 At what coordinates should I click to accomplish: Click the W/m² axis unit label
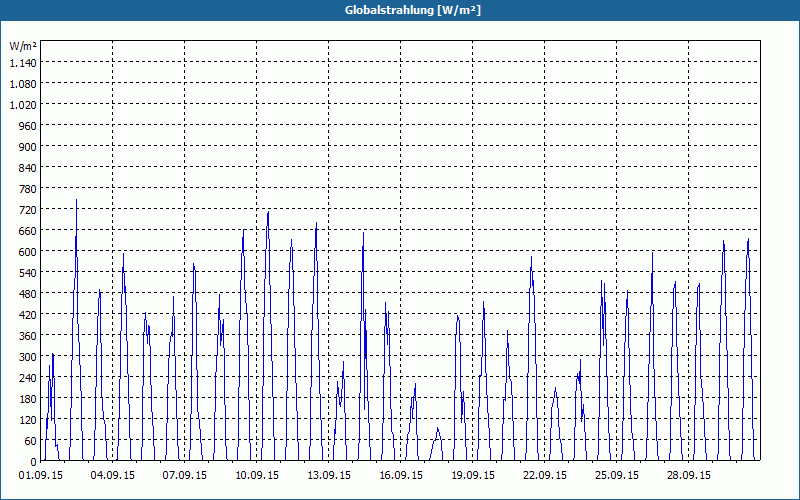click(23, 46)
